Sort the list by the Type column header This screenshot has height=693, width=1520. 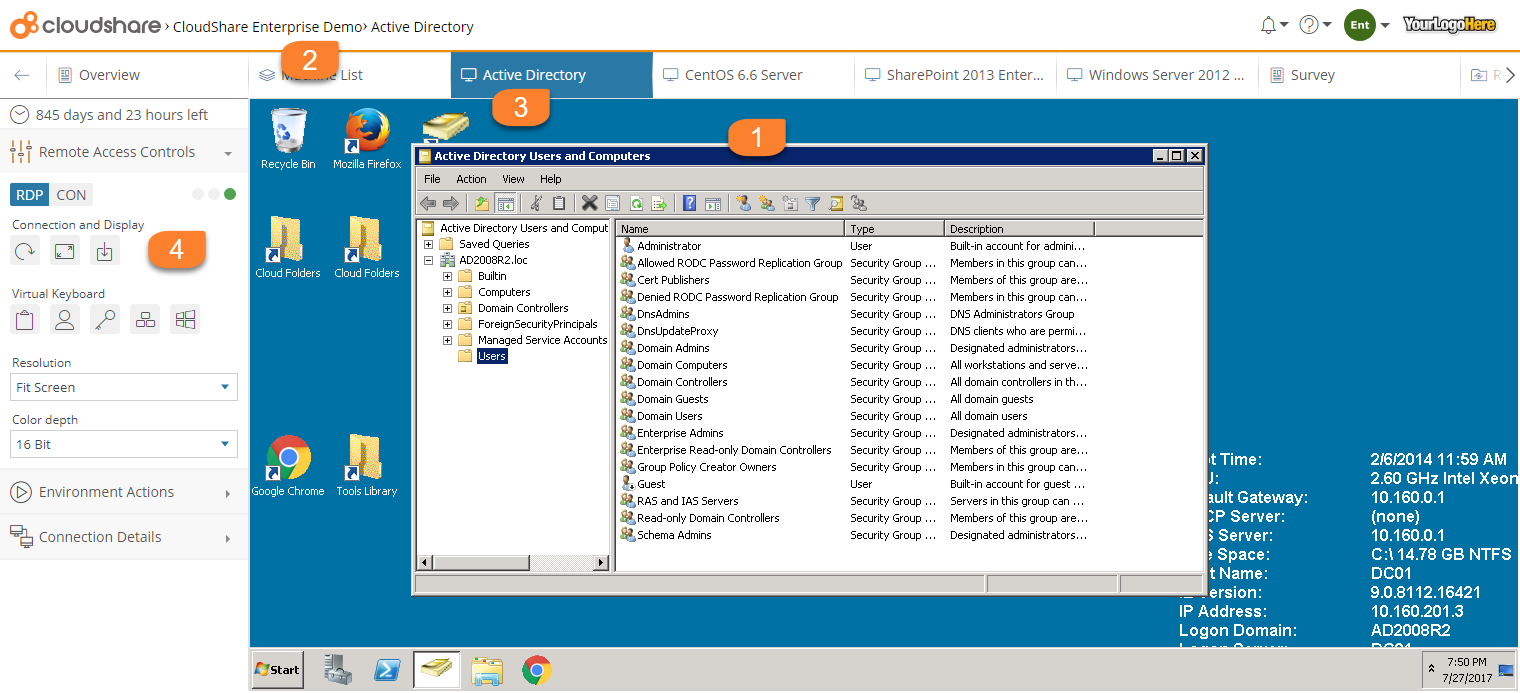pos(895,229)
